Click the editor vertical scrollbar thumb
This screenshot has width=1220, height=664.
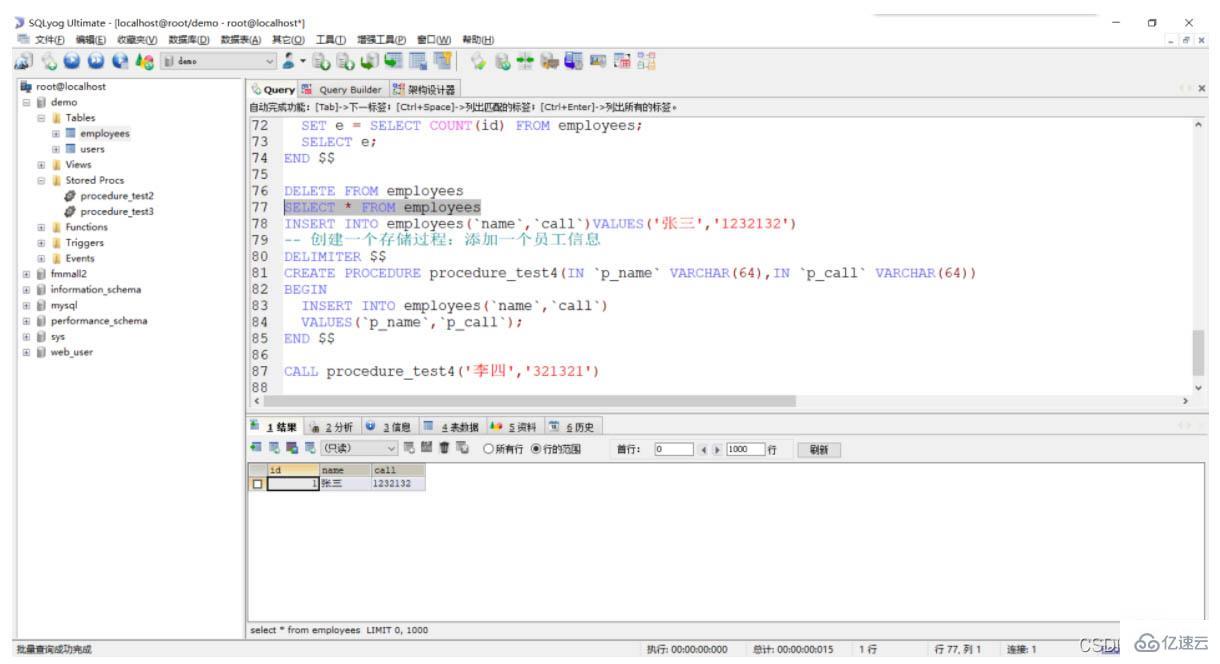point(1198,352)
